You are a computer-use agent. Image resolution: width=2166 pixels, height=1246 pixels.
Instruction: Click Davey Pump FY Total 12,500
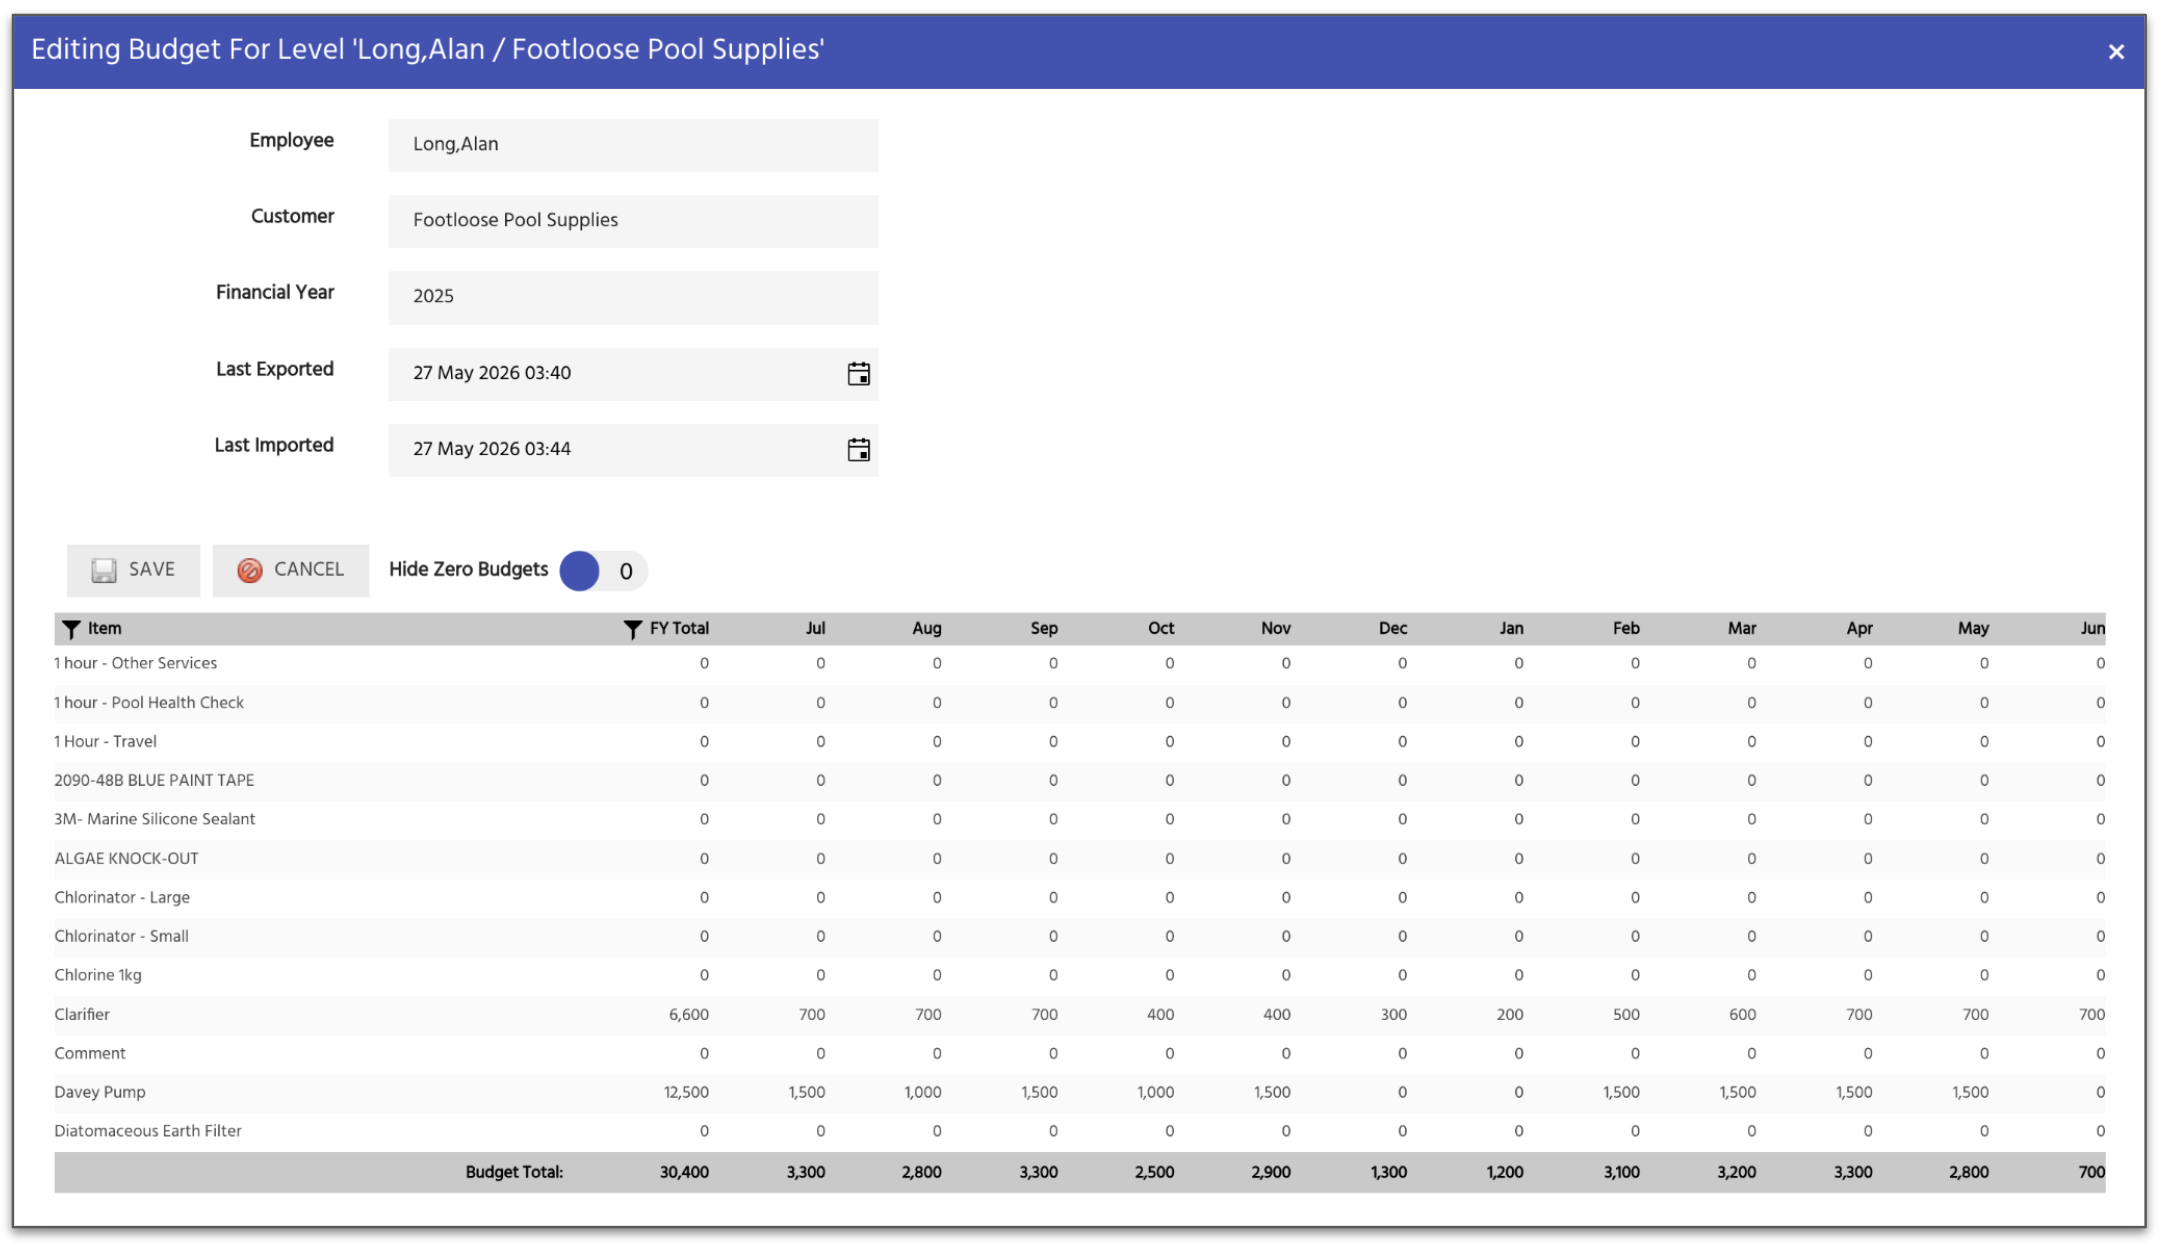tap(686, 1093)
